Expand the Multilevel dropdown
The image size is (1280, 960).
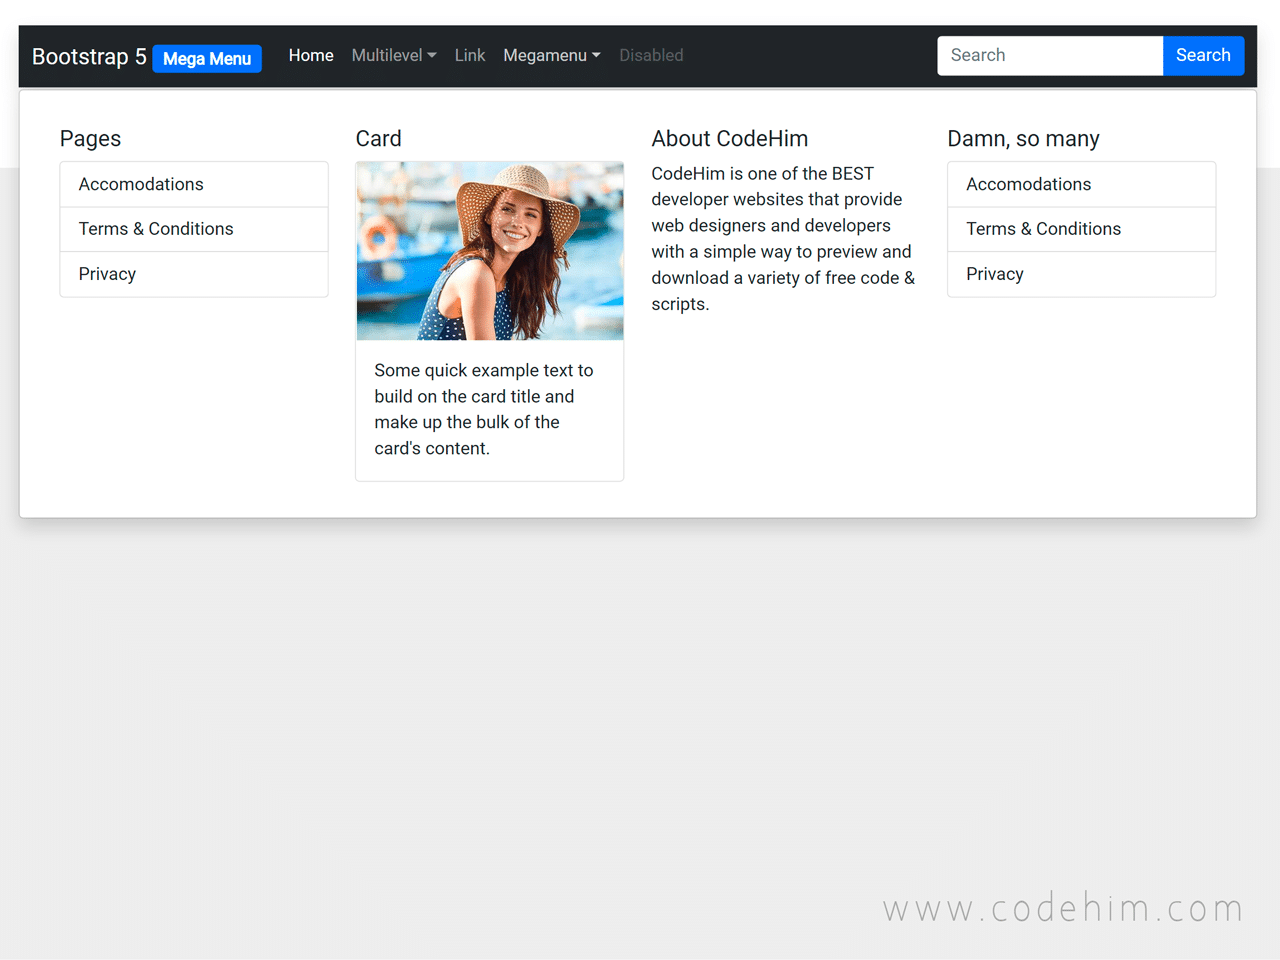point(388,55)
